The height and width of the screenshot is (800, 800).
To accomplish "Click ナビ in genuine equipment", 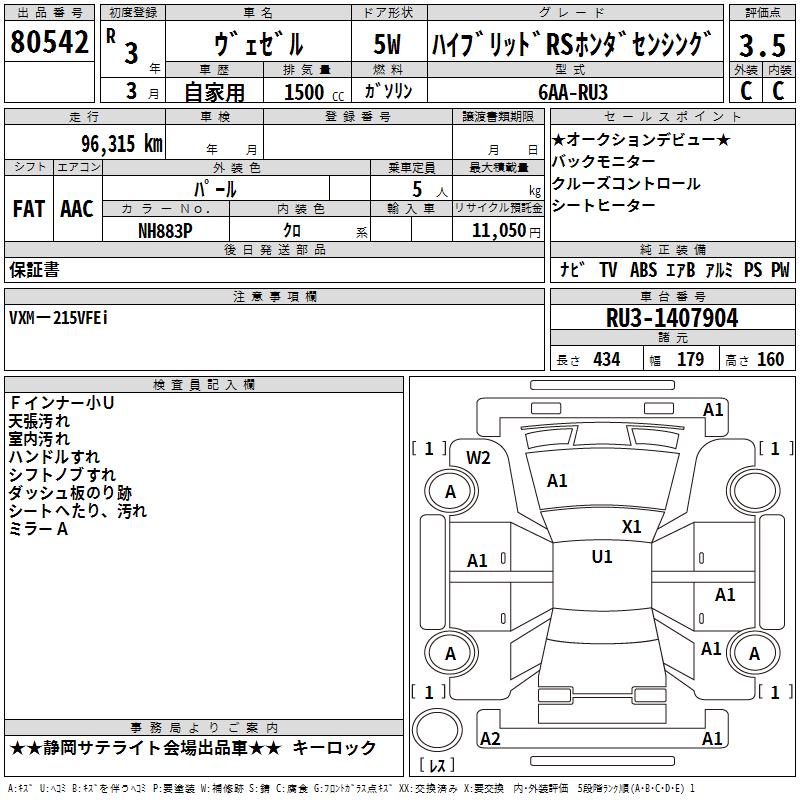I will 572,269.
